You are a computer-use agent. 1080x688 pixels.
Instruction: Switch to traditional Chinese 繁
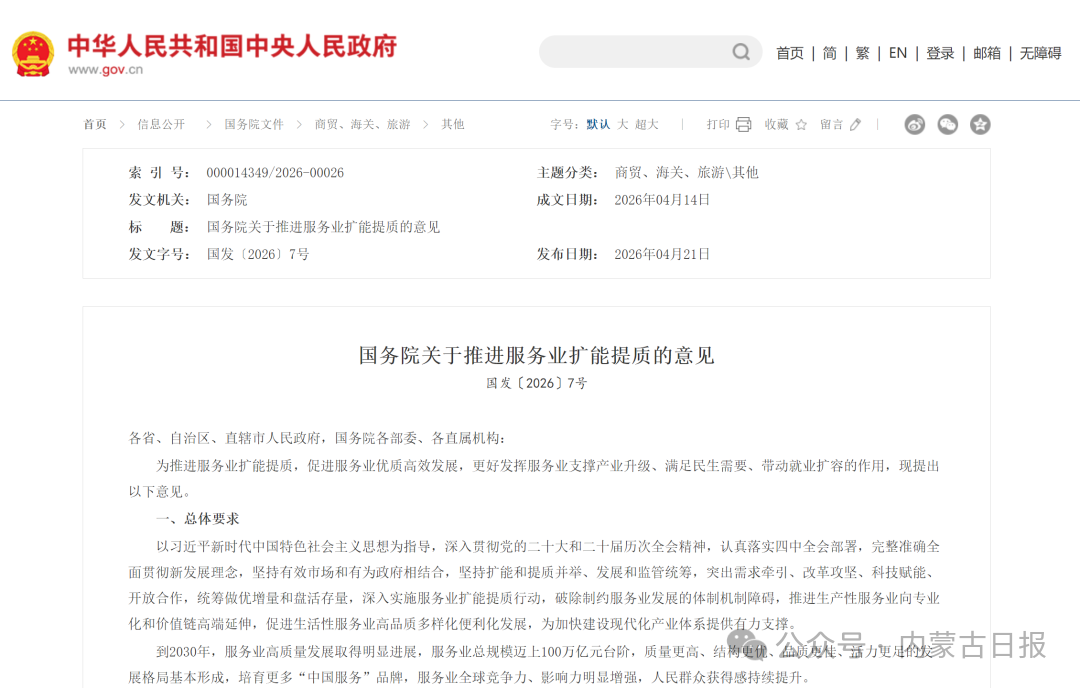pyautogui.click(x=862, y=53)
